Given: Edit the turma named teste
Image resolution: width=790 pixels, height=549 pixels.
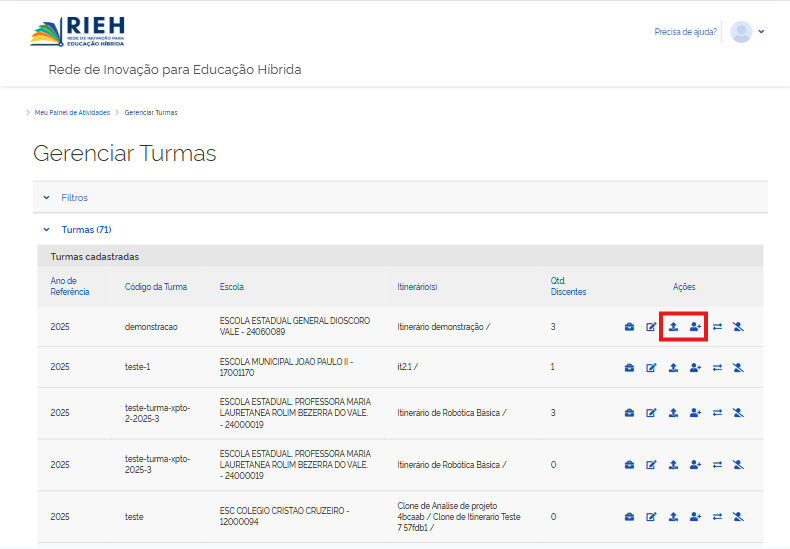Looking at the screenshot, I should pyautogui.click(x=651, y=517).
